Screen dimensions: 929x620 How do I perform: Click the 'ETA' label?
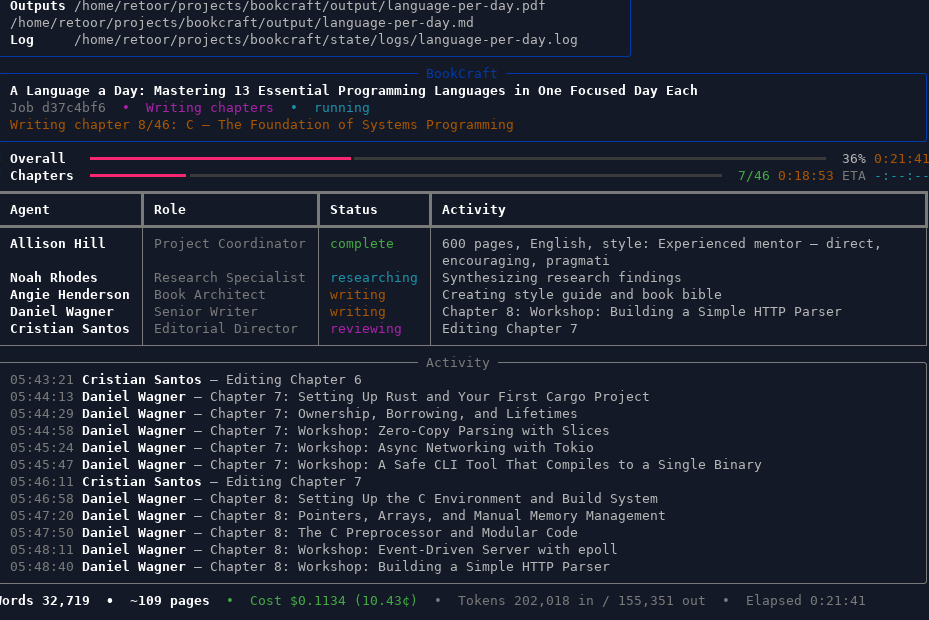(853, 176)
